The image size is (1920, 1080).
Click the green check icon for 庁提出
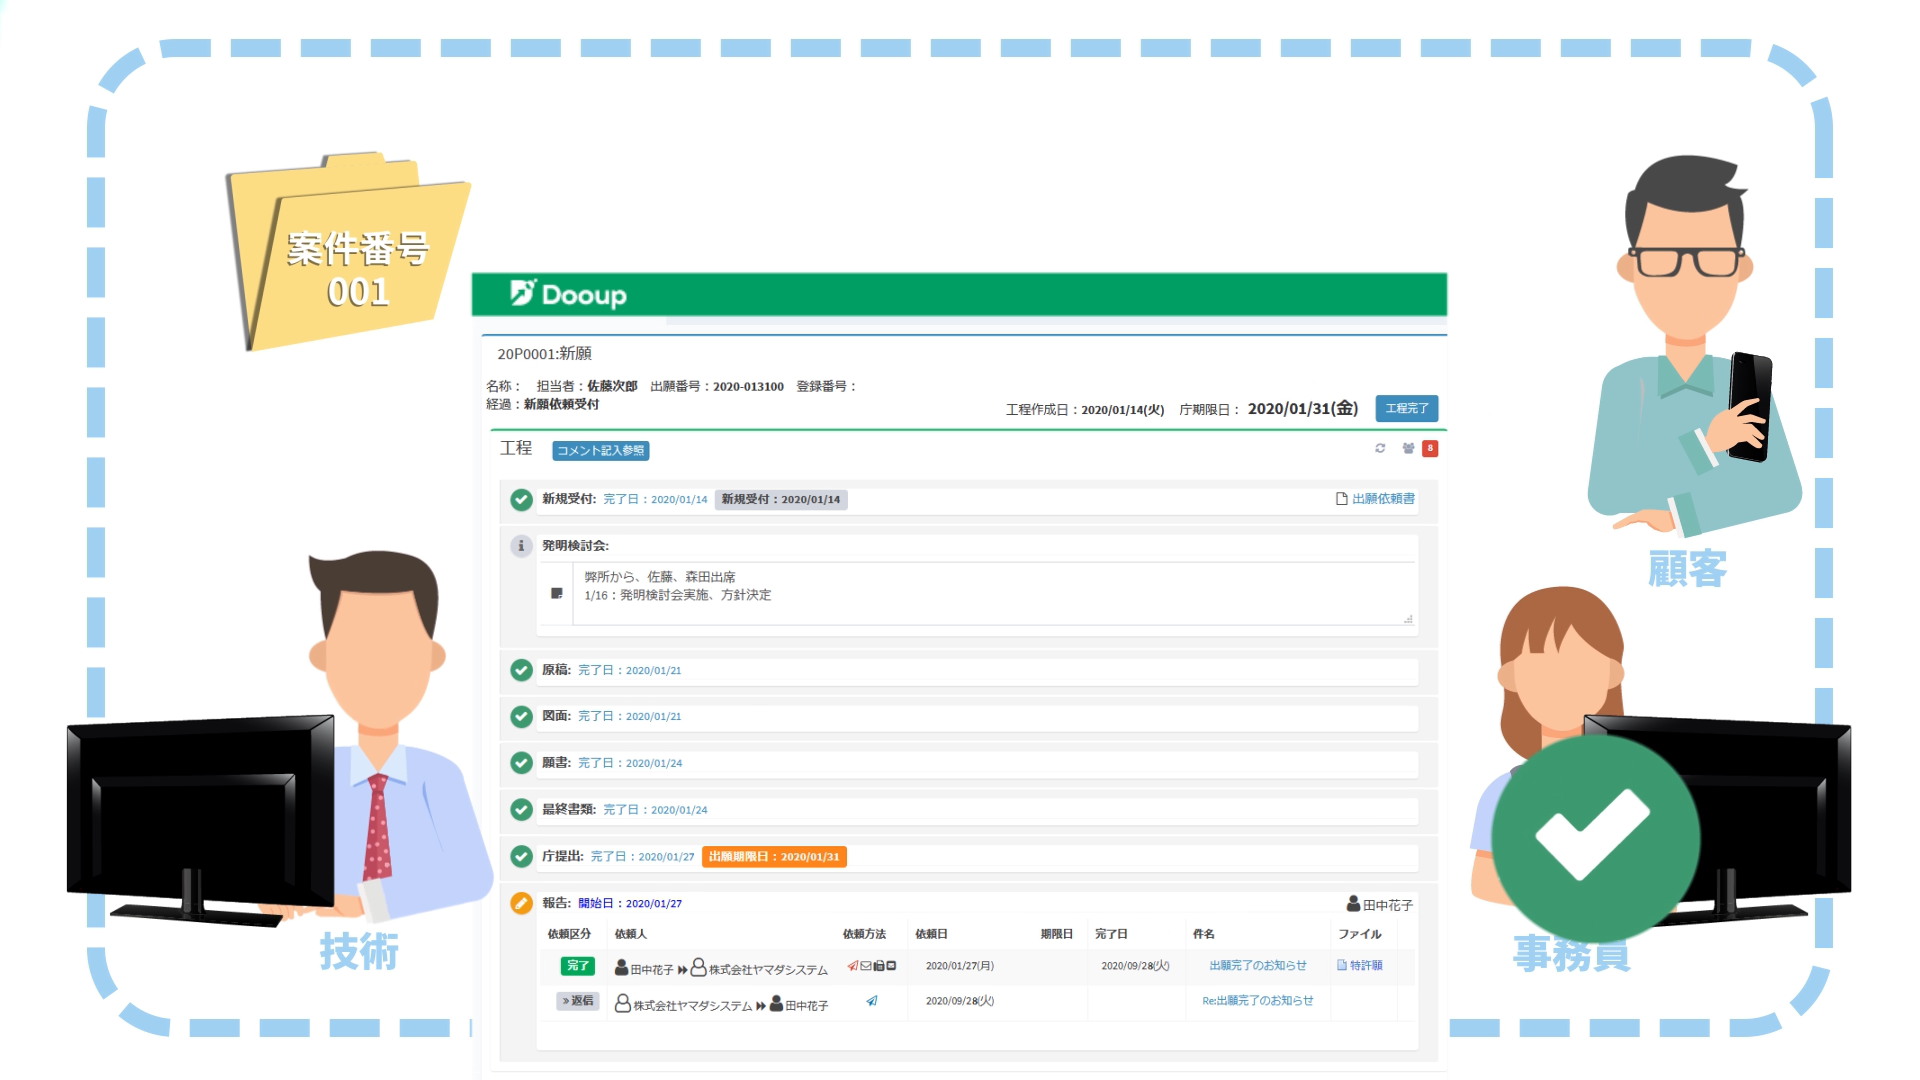point(521,856)
